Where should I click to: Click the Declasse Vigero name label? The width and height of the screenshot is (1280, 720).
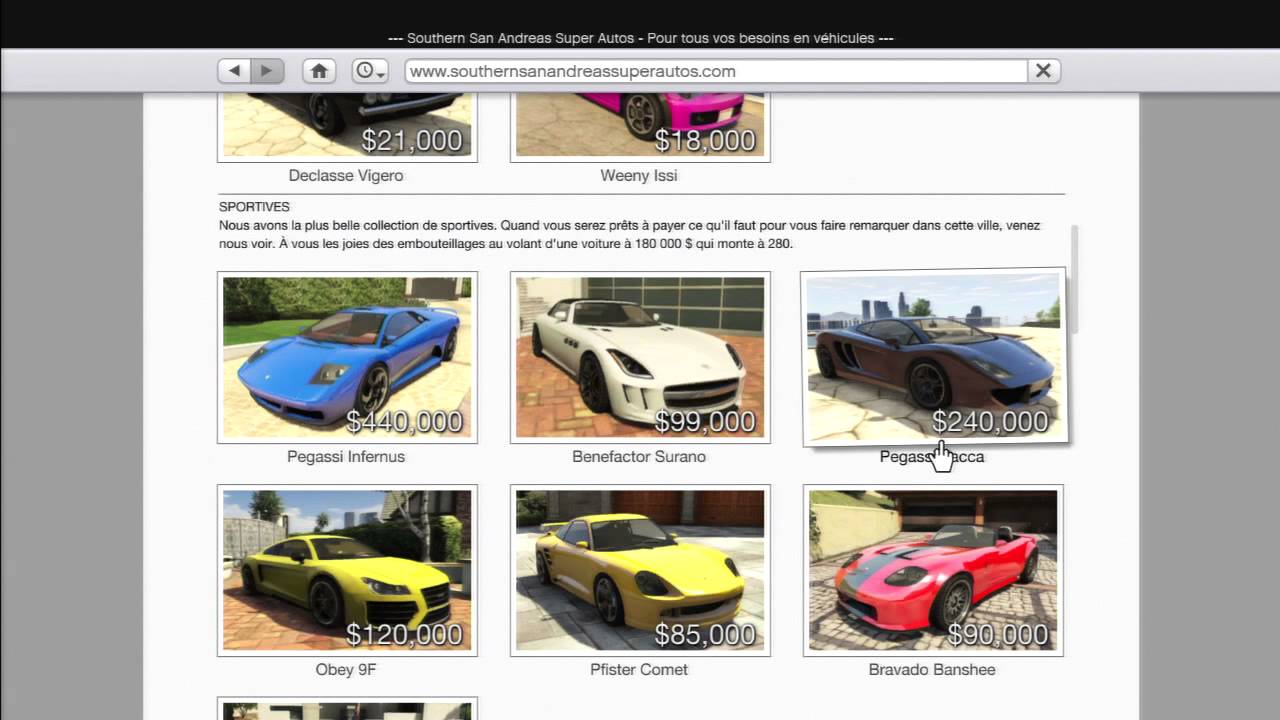point(346,176)
